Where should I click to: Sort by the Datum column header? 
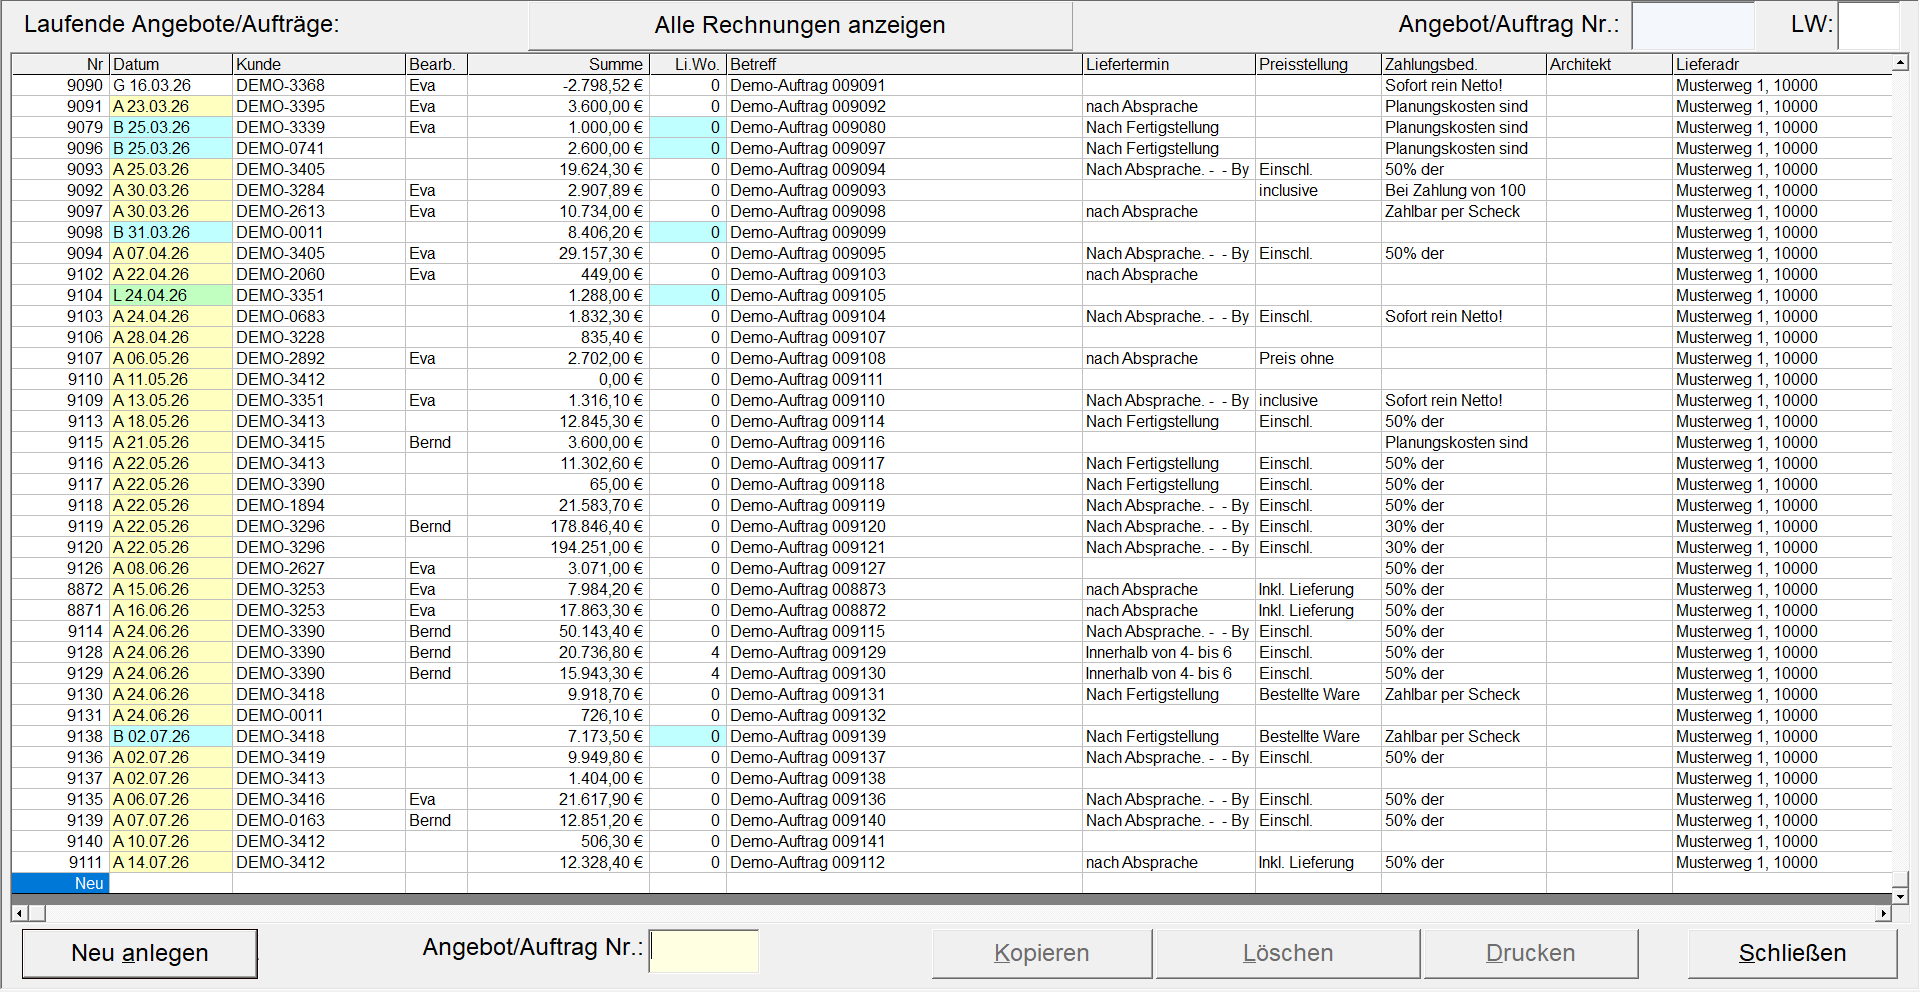click(x=170, y=64)
